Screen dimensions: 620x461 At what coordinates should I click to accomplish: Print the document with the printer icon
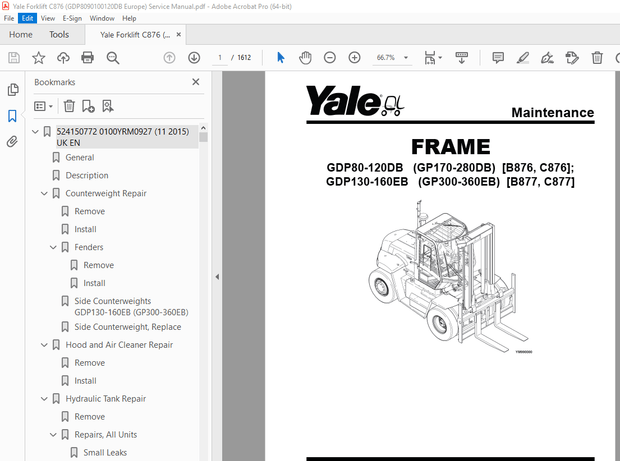[x=87, y=58]
